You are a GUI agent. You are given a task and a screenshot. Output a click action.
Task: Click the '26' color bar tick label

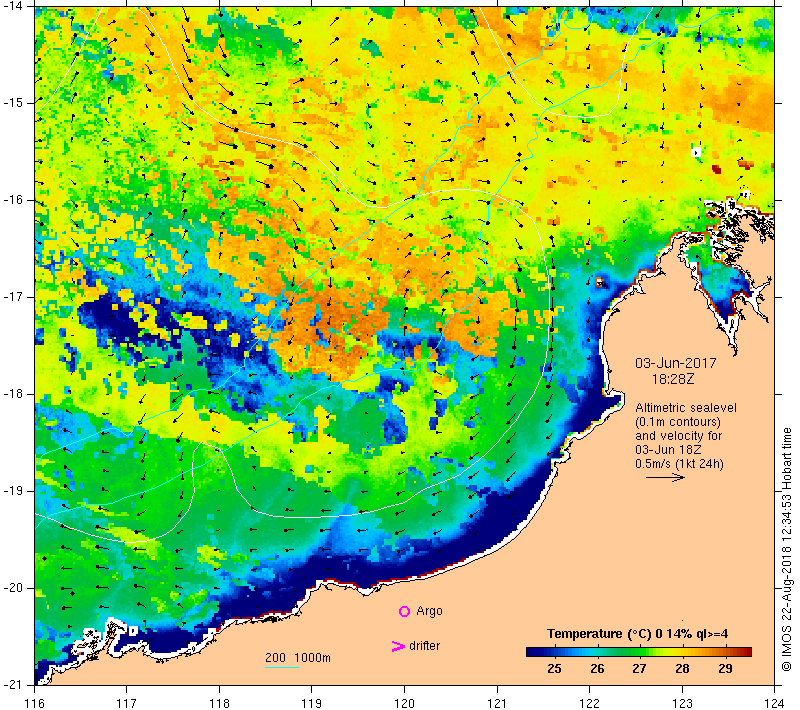pos(597,669)
